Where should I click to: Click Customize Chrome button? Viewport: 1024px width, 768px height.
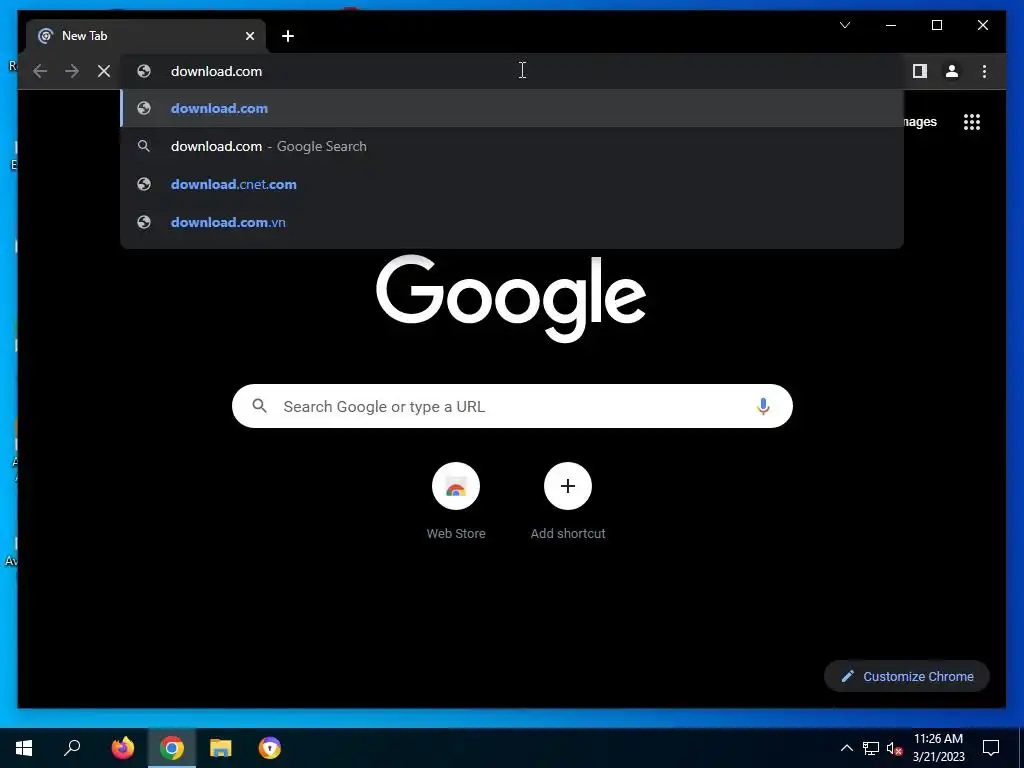[907, 677]
